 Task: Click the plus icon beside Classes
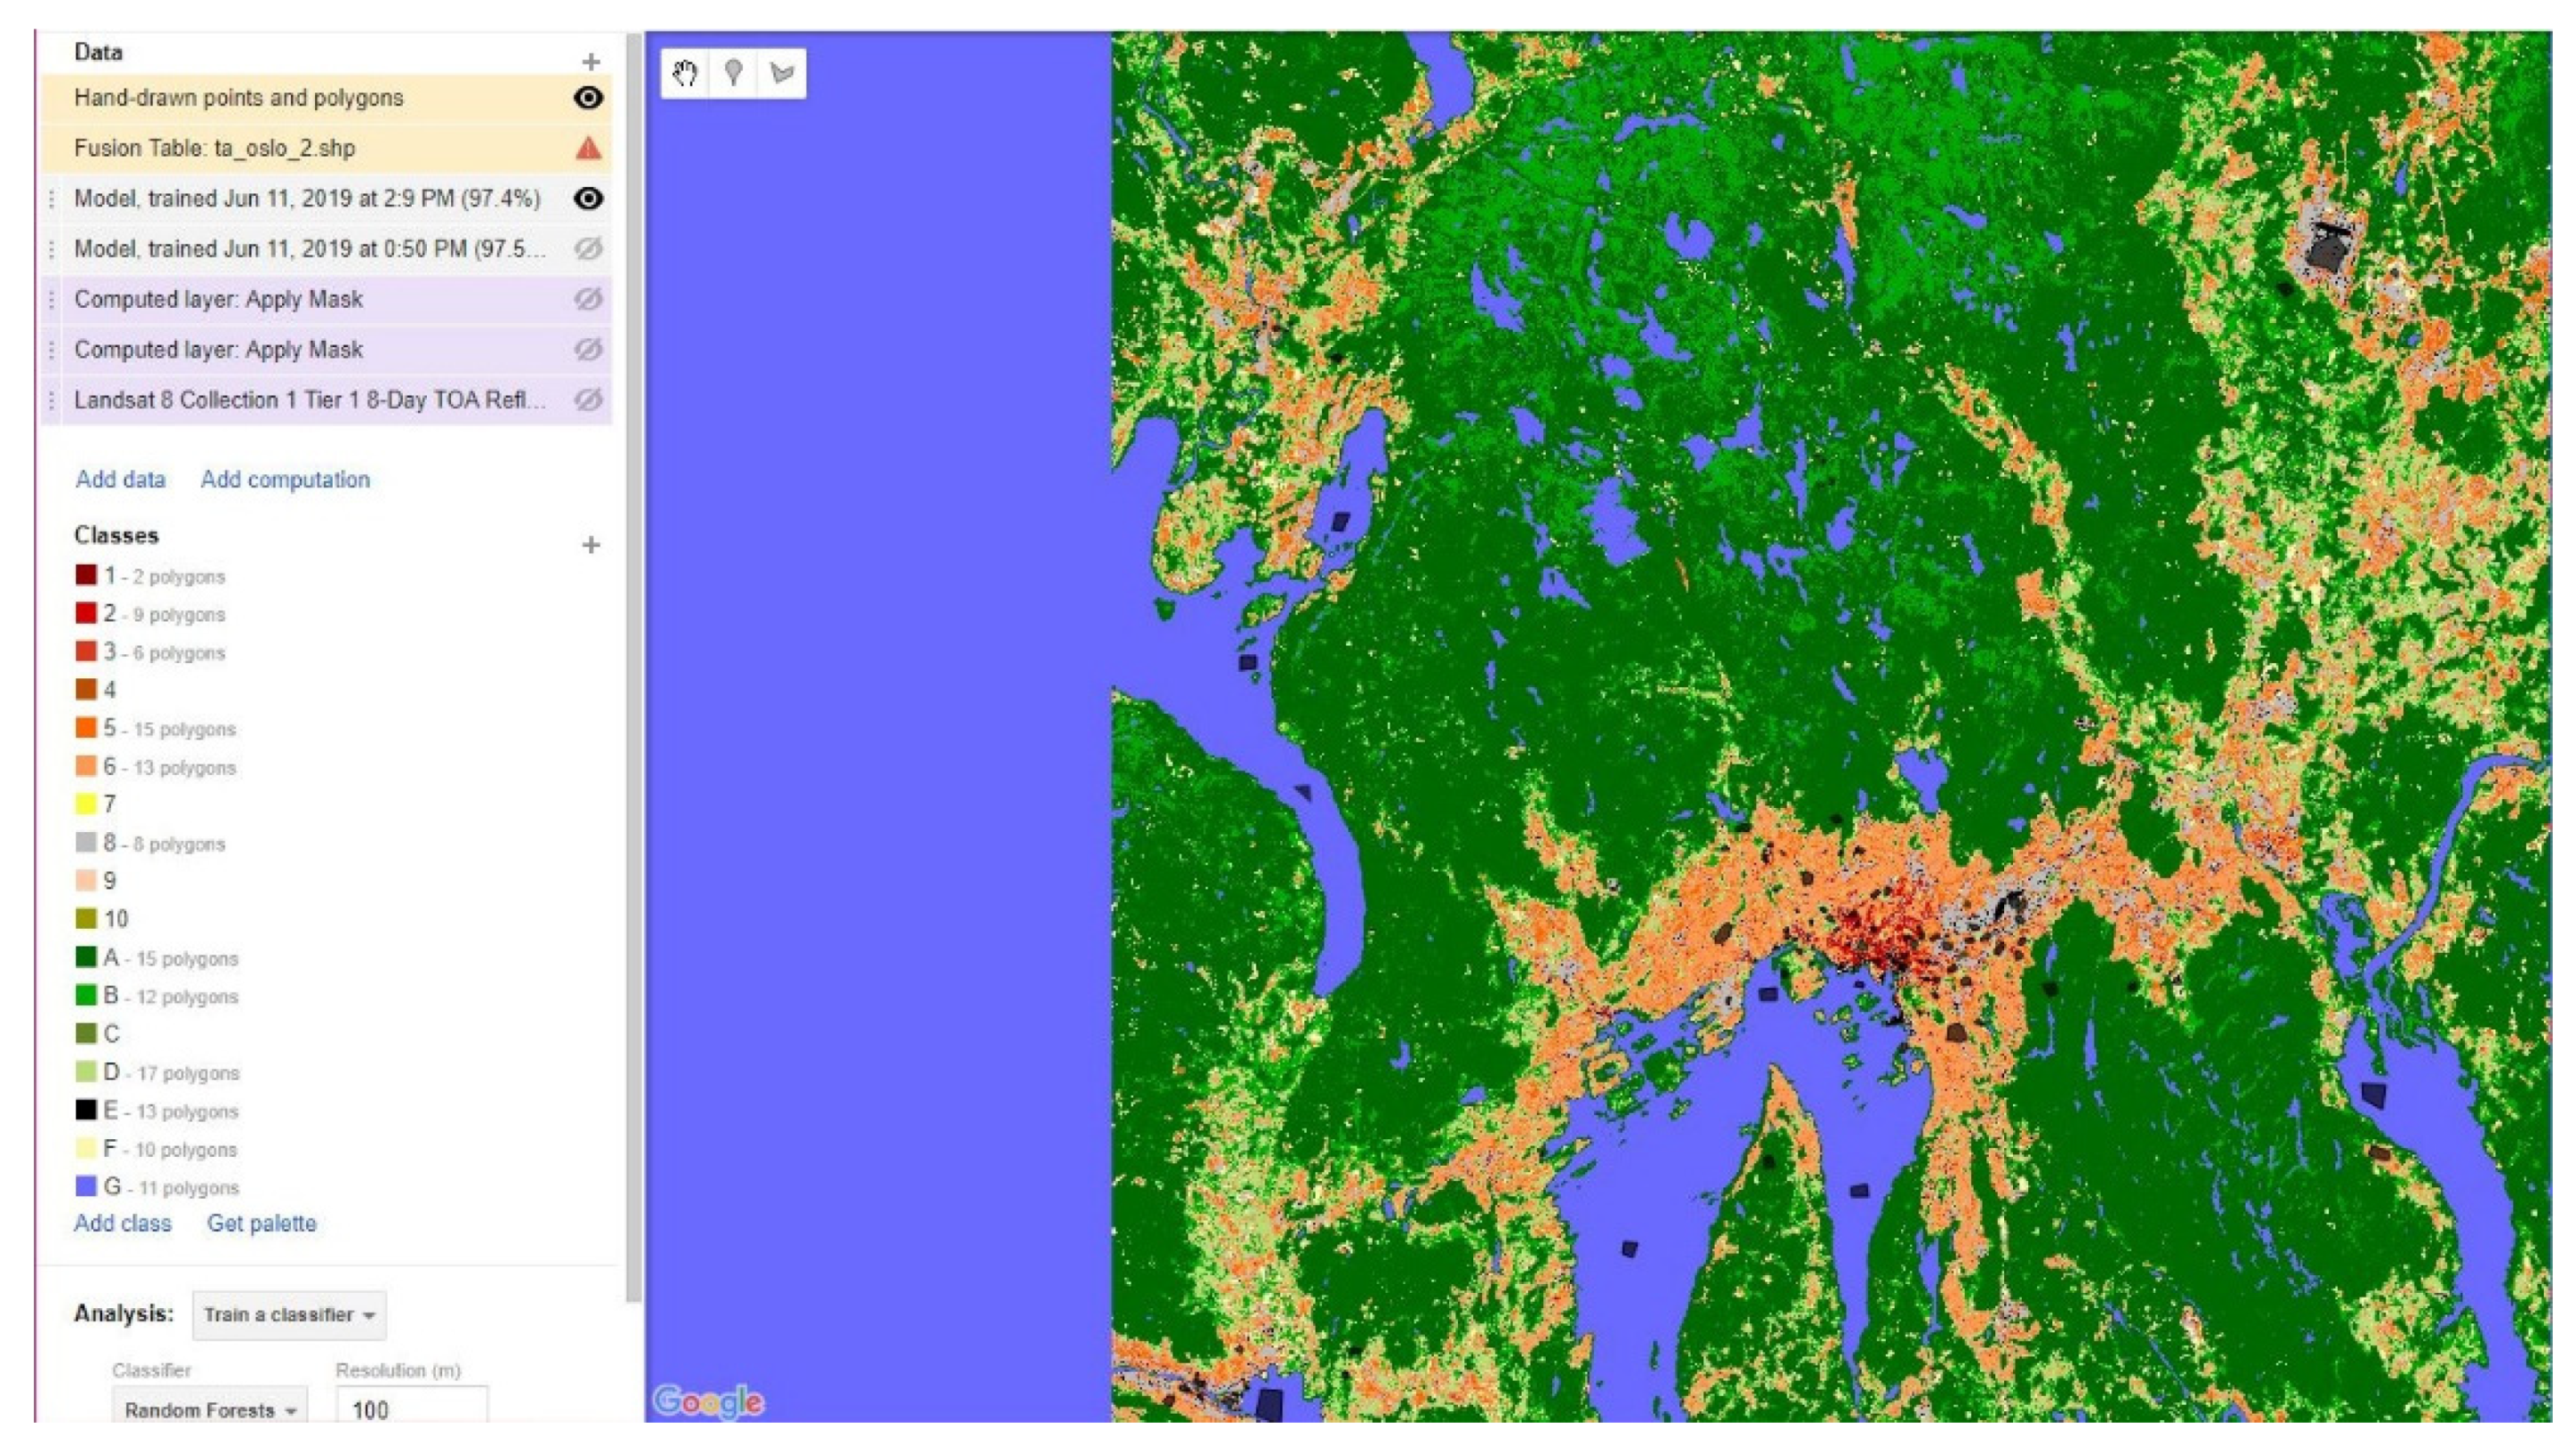coord(591,545)
